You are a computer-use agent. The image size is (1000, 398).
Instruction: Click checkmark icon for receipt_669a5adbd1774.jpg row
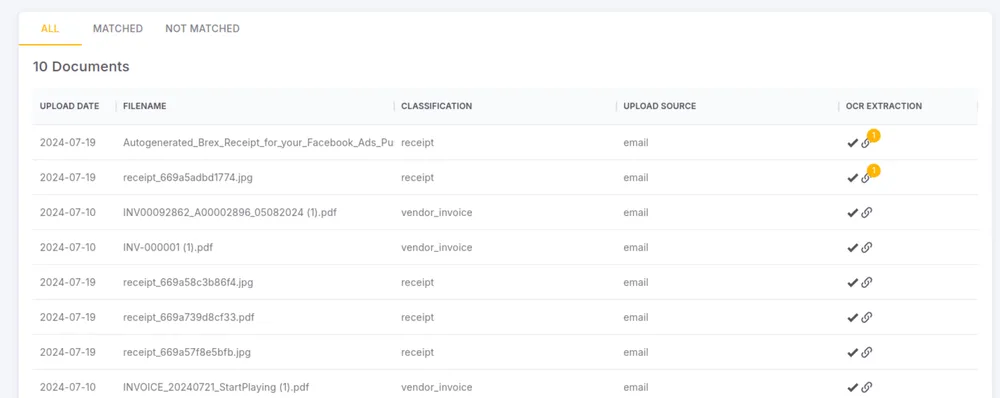[x=852, y=178]
